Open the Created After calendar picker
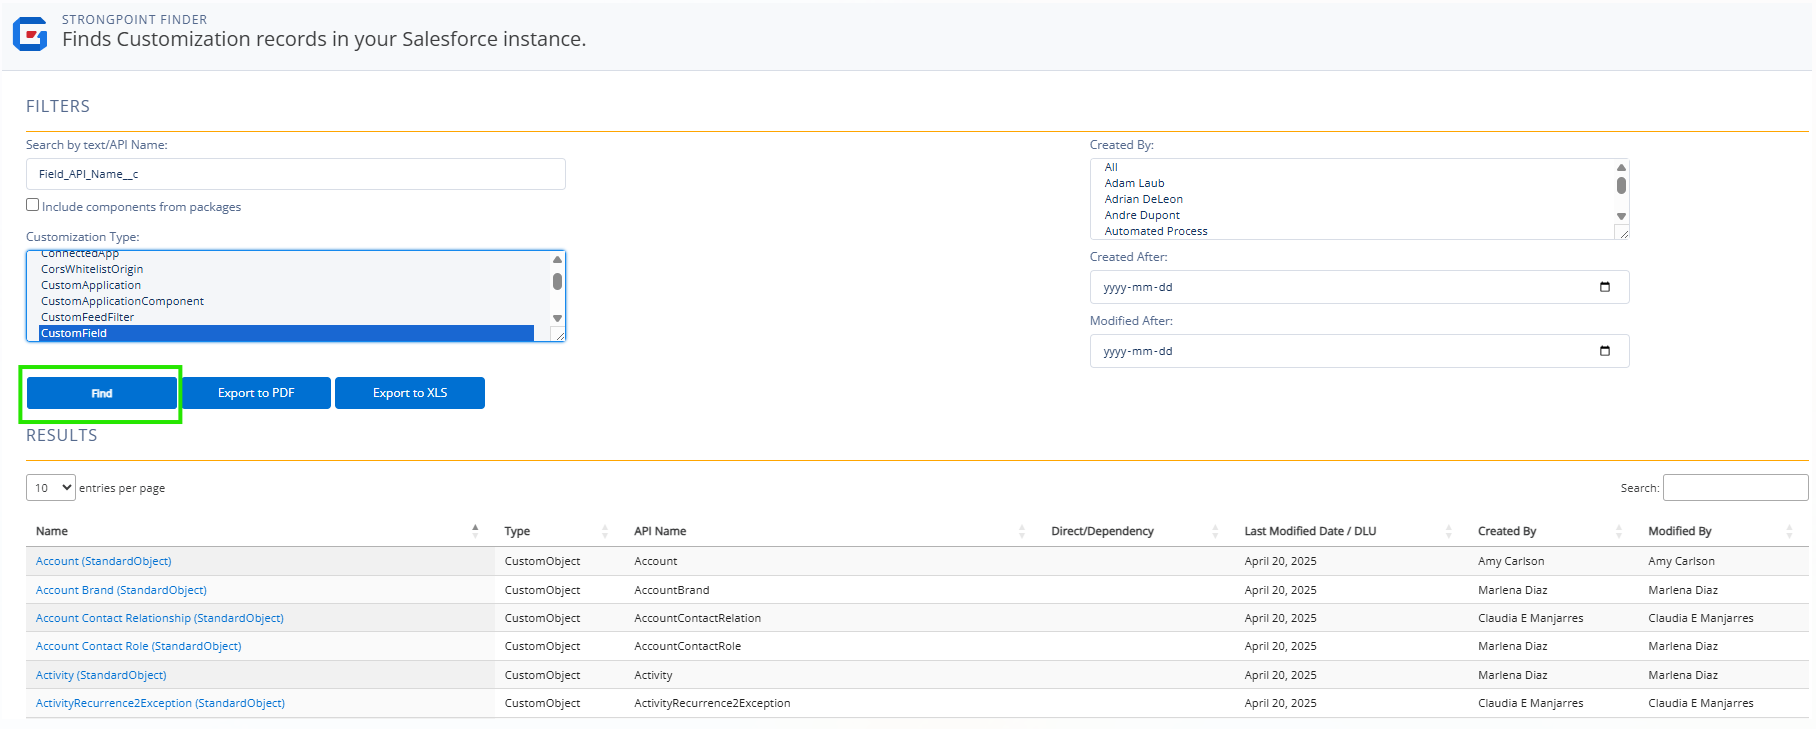This screenshot has width=1816, height=729. point(1604,287)
